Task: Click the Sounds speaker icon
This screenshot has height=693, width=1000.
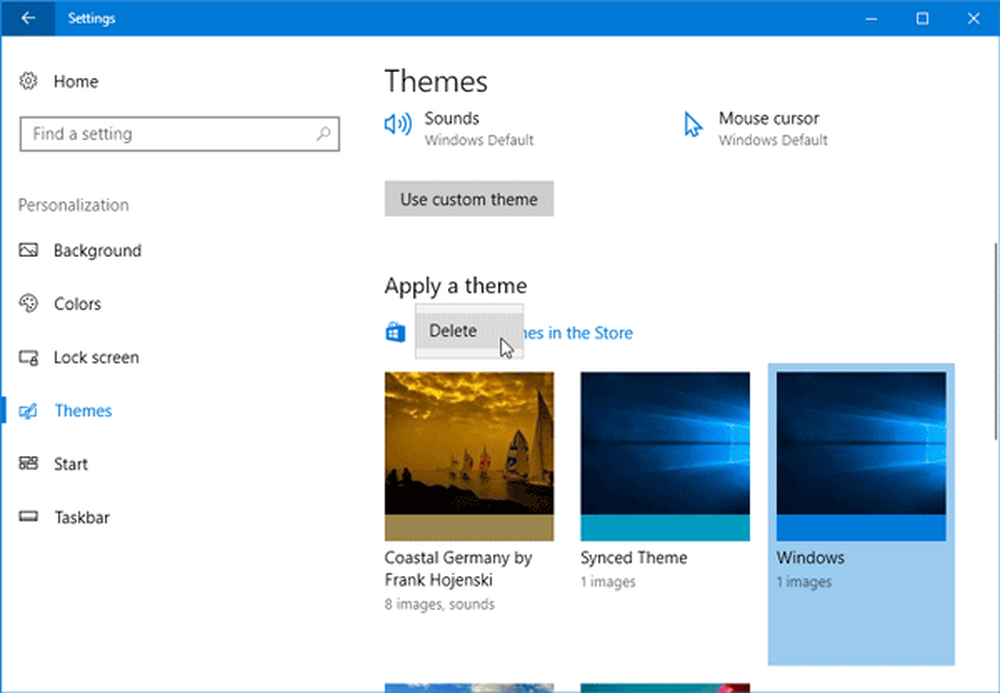Action: coord(398,124)
